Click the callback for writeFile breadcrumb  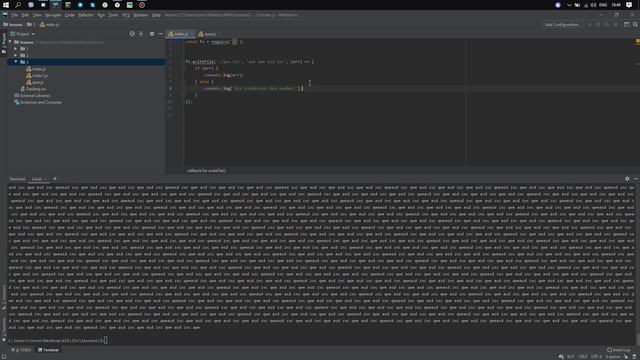[206, 171]
